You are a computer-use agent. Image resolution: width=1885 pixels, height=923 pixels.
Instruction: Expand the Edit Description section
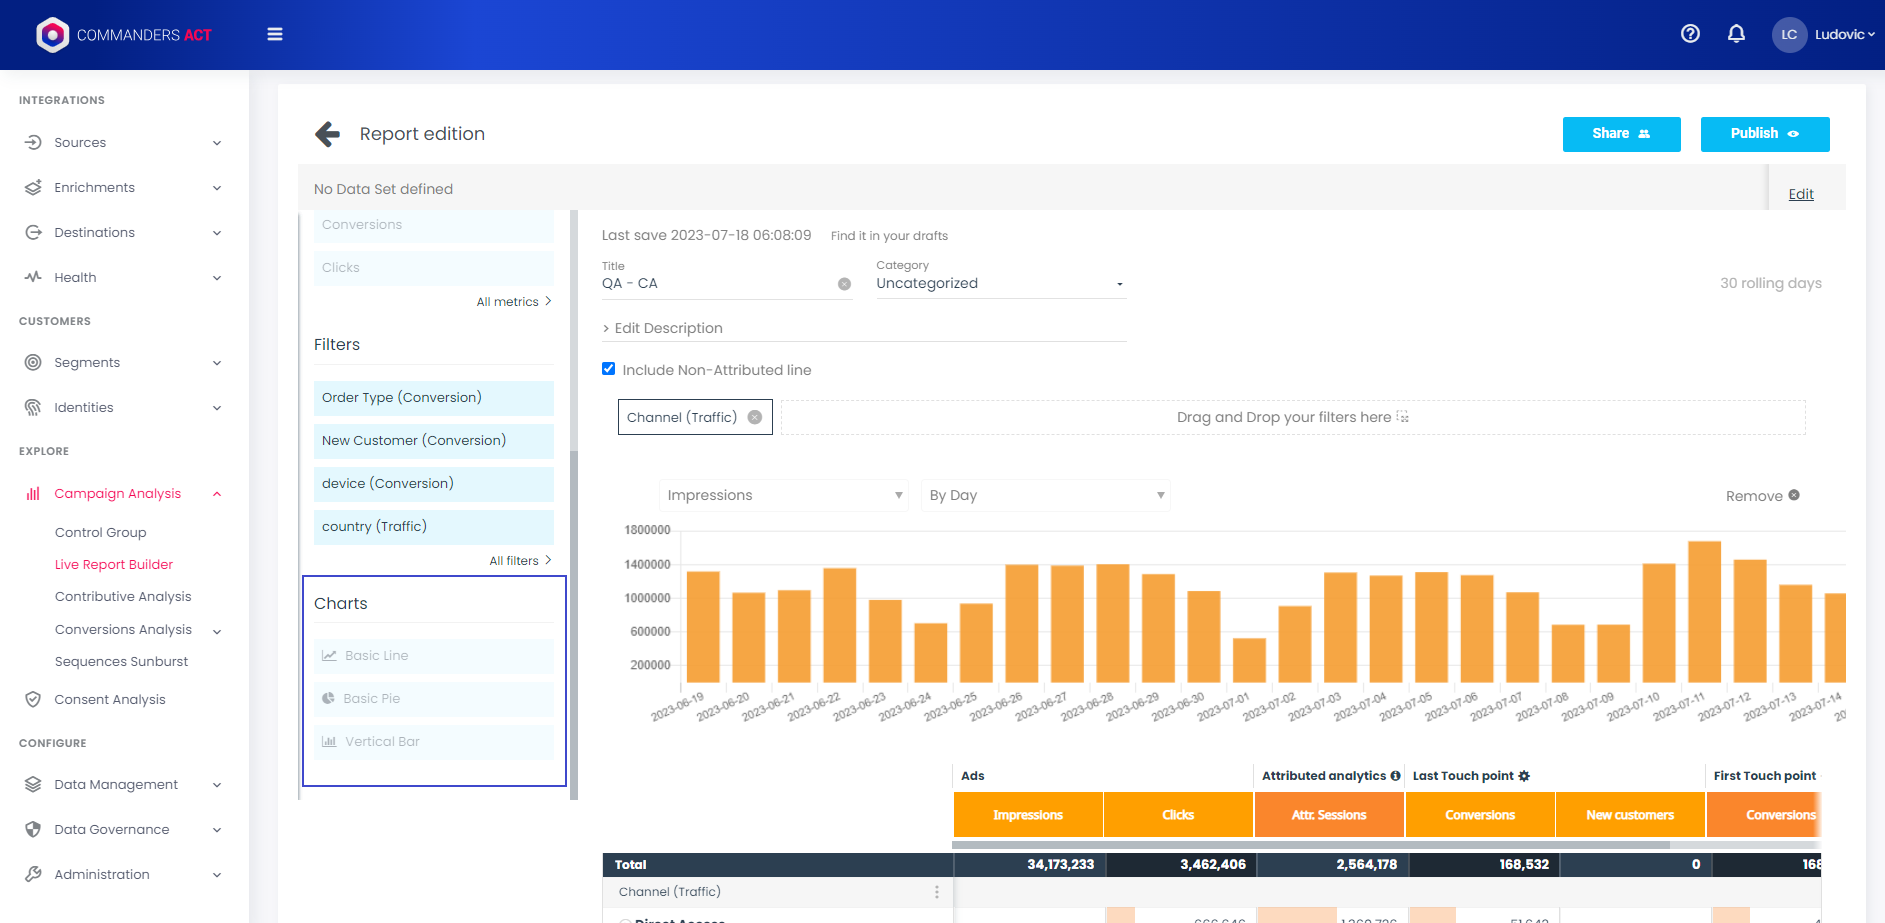coord(662,328)
